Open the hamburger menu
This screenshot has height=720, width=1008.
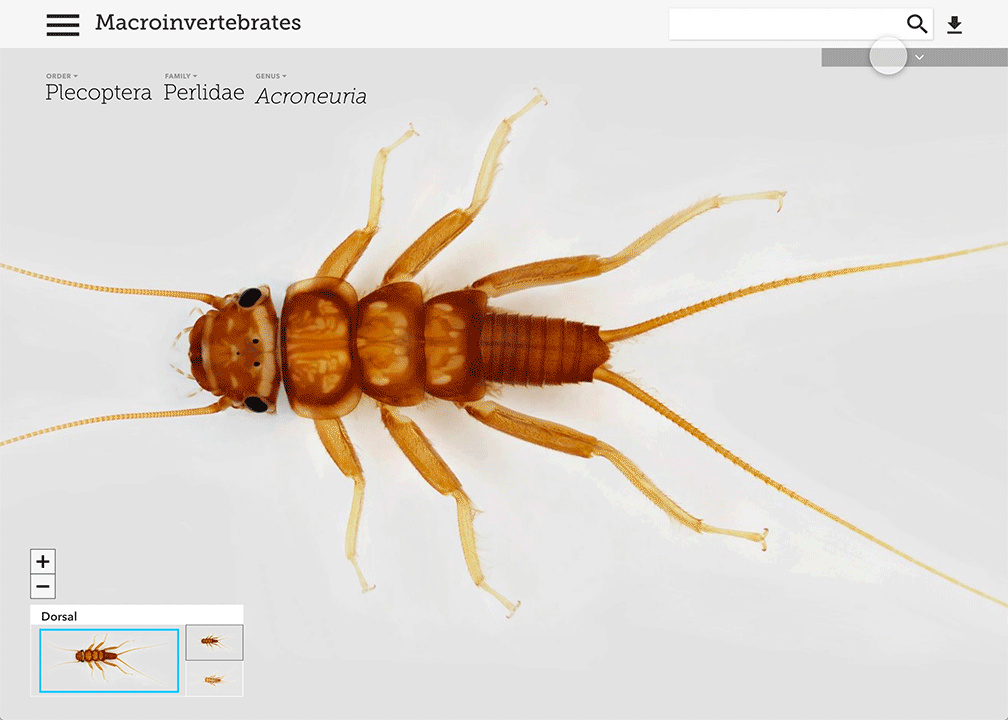[x=63, y=24]
